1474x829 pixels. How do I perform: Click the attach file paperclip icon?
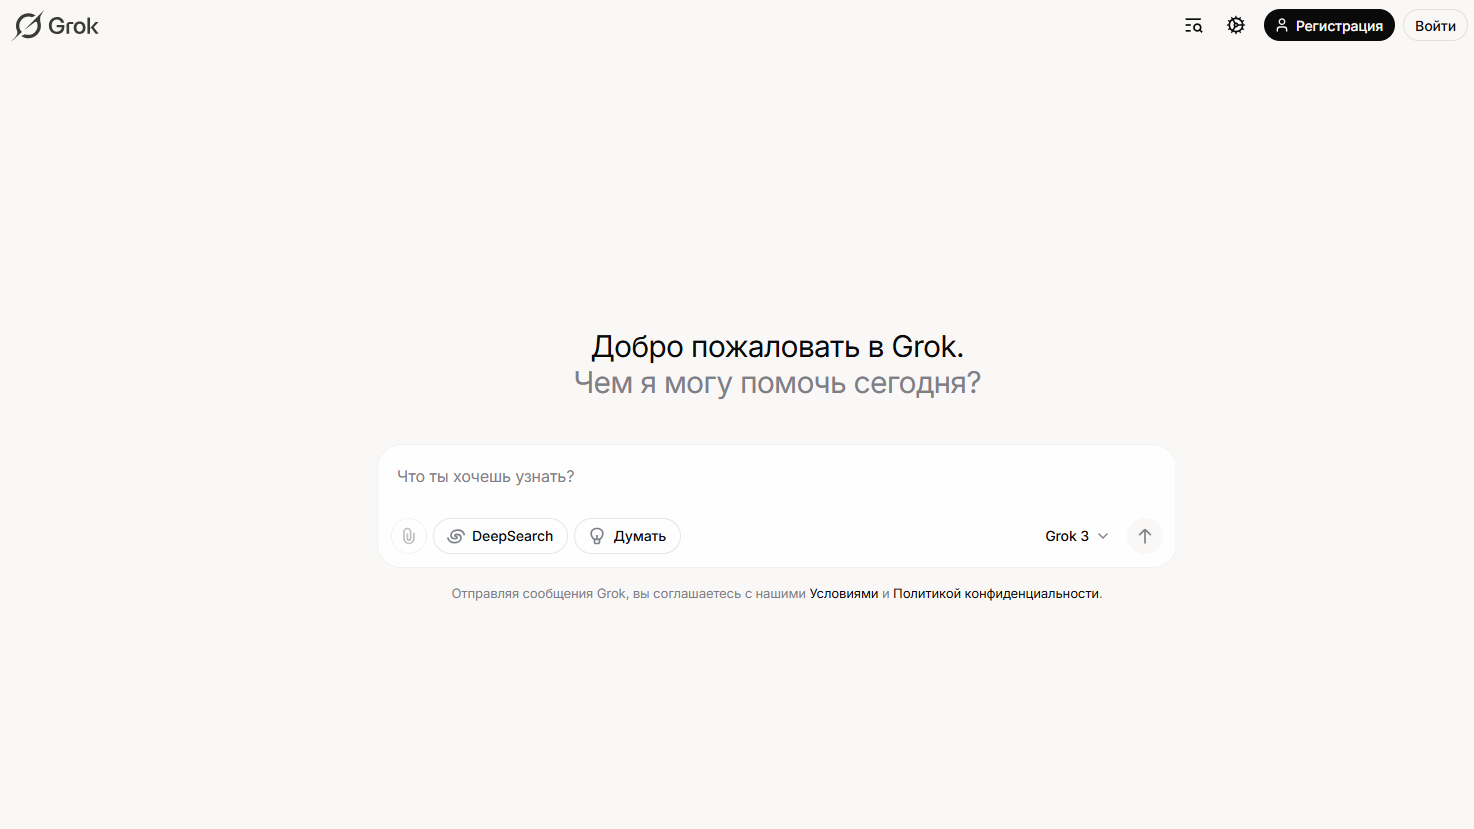tap(409, 536)
